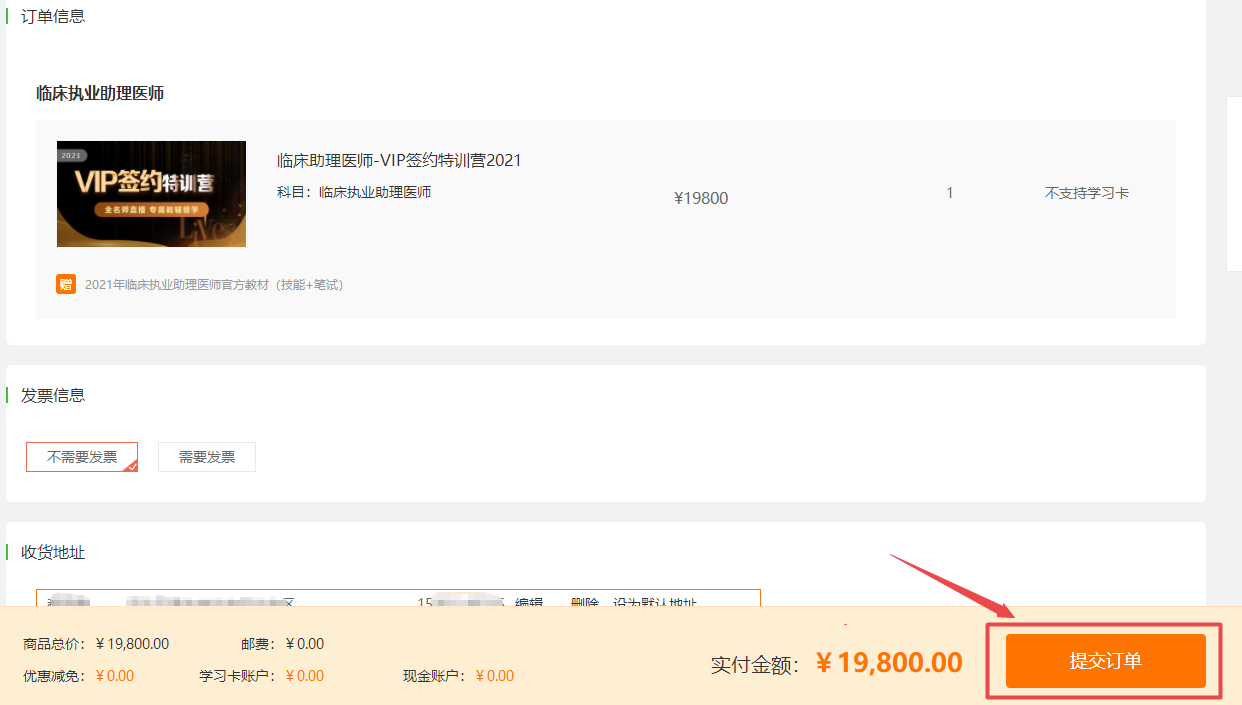Image resolution: width=1242 pixels, height=705 pixels.
Task: Click the orange 提交订单 submit button
Action: pos(1105,661)
